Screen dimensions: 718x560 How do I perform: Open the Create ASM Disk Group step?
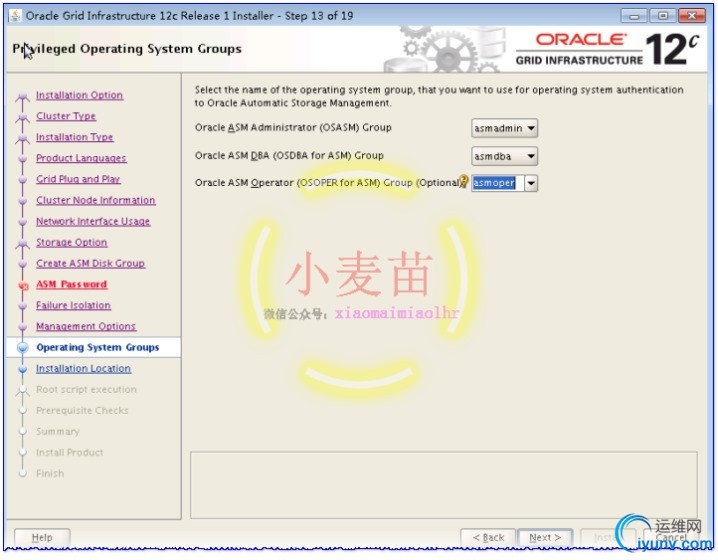(x=90, y=264)
